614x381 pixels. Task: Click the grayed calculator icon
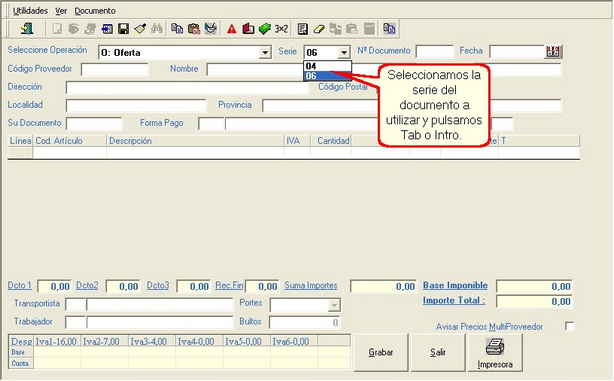coord(369,29)
